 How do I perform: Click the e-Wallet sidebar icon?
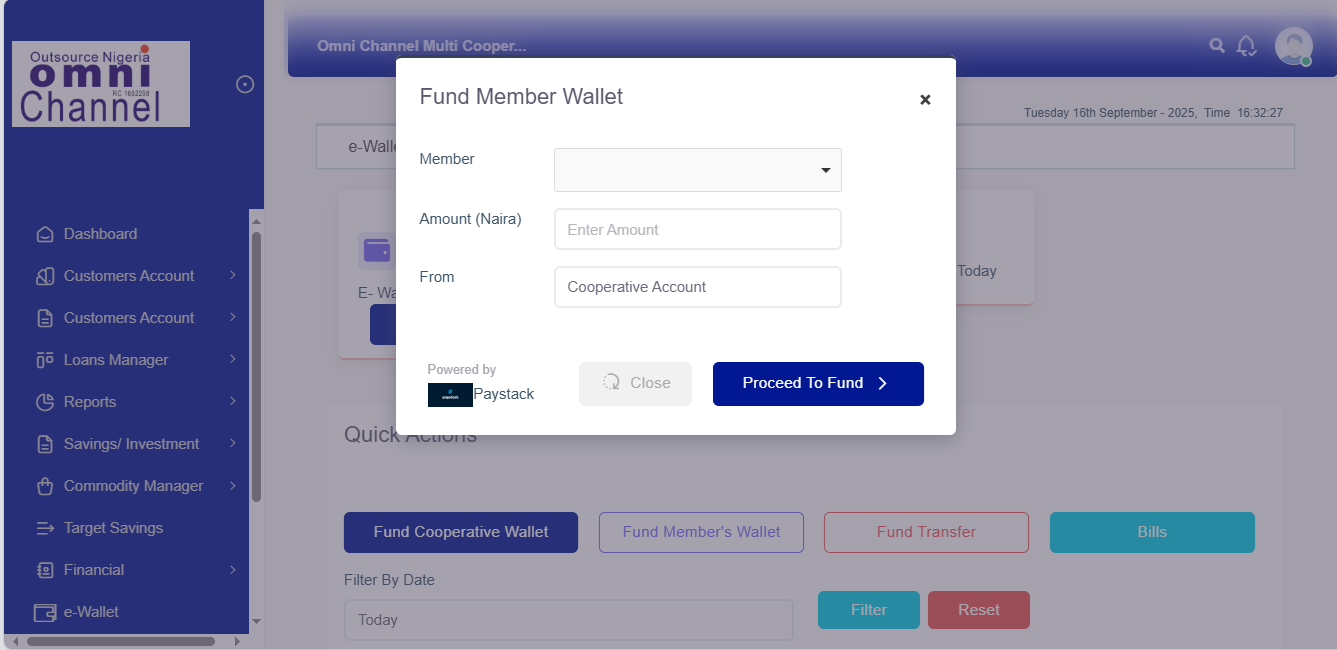[45, 612]
